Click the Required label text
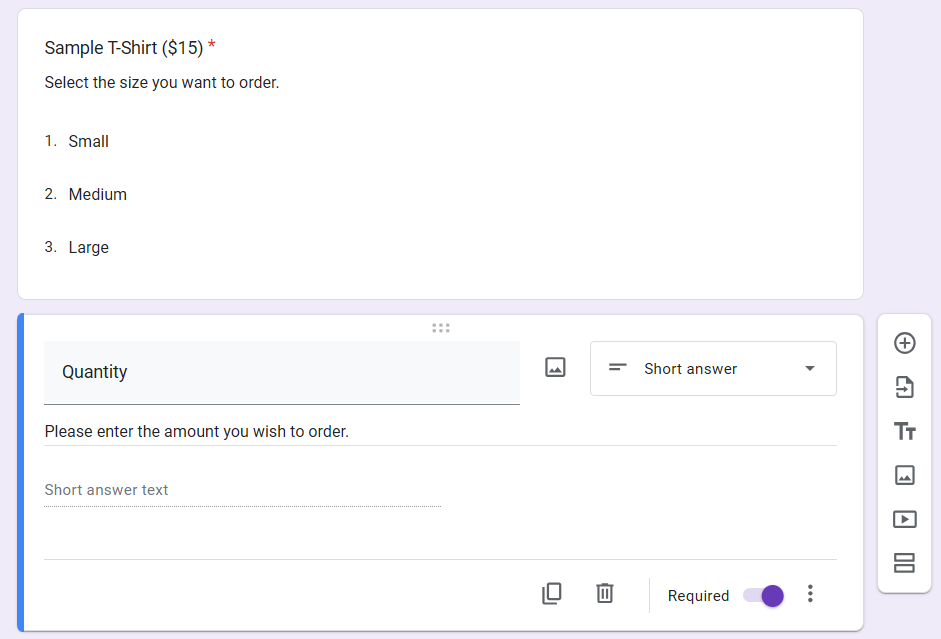Viewport: 941px width, 639px height. [x=697, y=595]
